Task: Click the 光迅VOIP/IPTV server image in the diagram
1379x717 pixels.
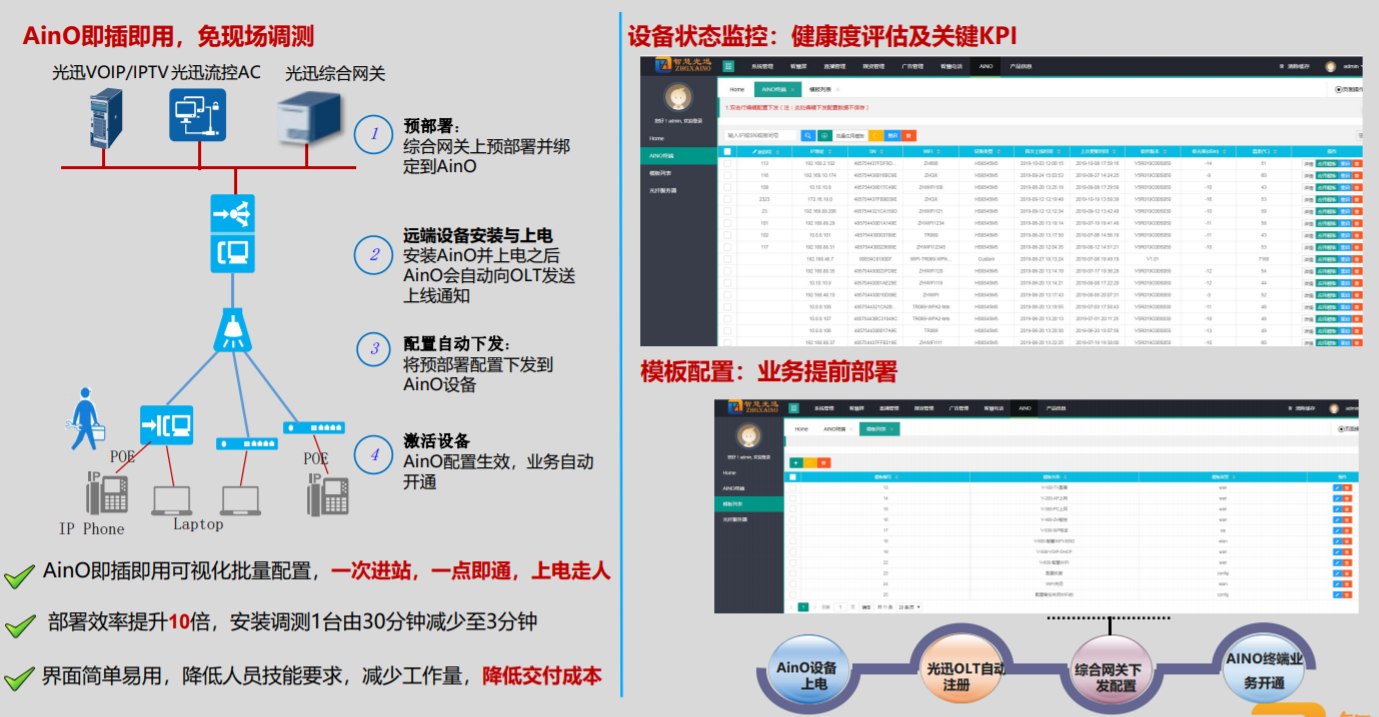Action: (107, 118)
